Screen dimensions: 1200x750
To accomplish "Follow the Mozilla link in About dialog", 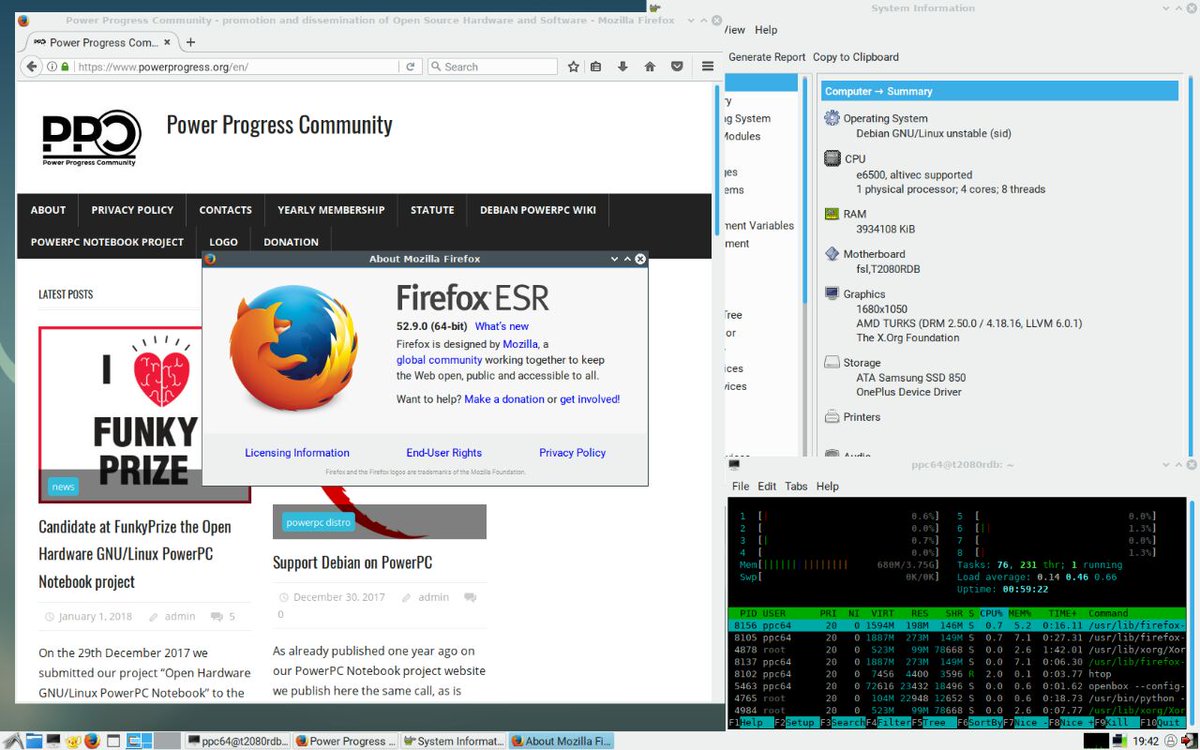I will coord(520,343).
